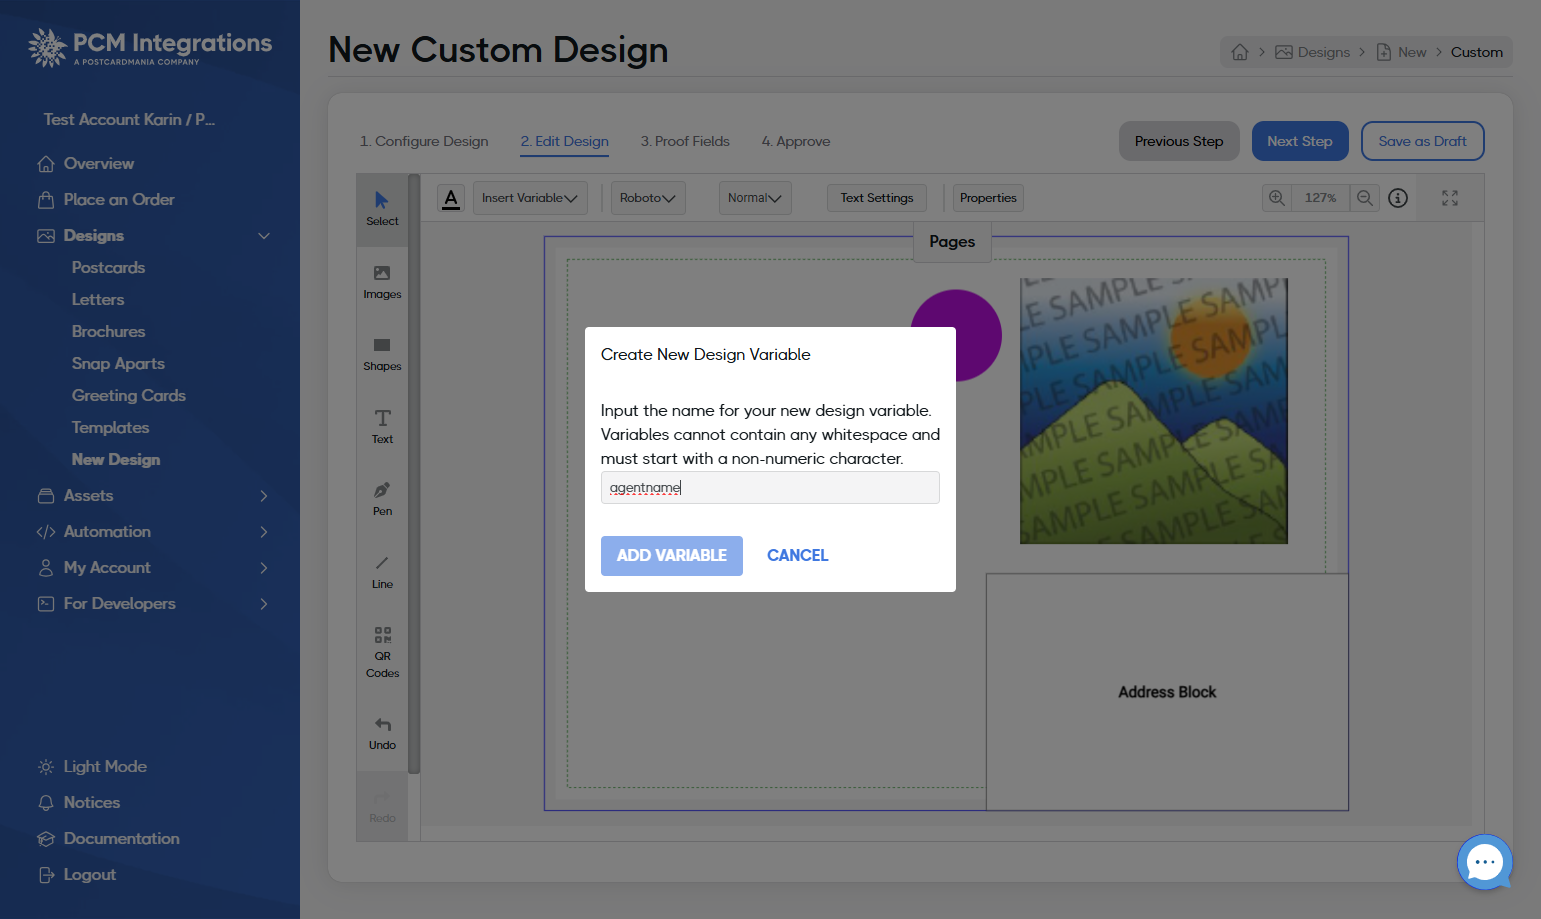Open the Insert Variable dropdown
The height and width of the screenshot is (919, 1541).
pos(530,198)
